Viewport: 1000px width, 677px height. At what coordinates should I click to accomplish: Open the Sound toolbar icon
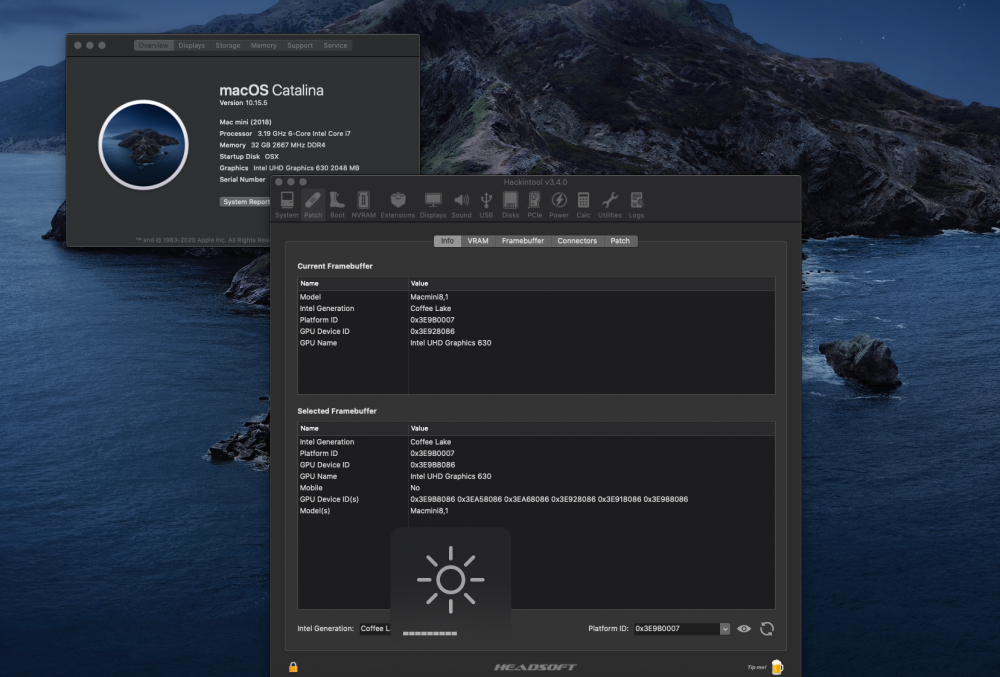(x=462, y=205)
